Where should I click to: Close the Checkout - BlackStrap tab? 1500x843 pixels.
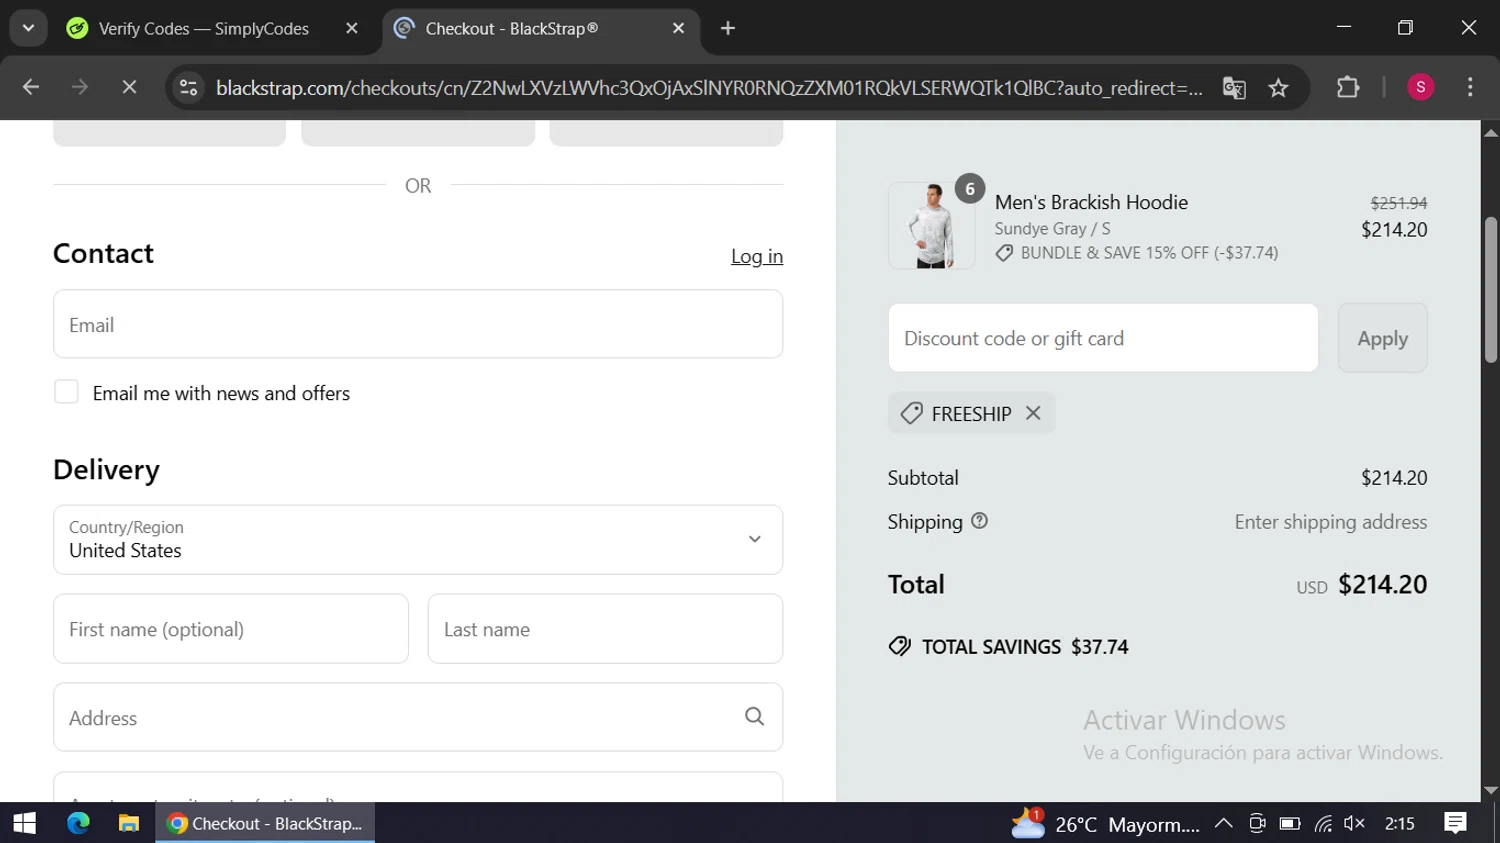679,29
